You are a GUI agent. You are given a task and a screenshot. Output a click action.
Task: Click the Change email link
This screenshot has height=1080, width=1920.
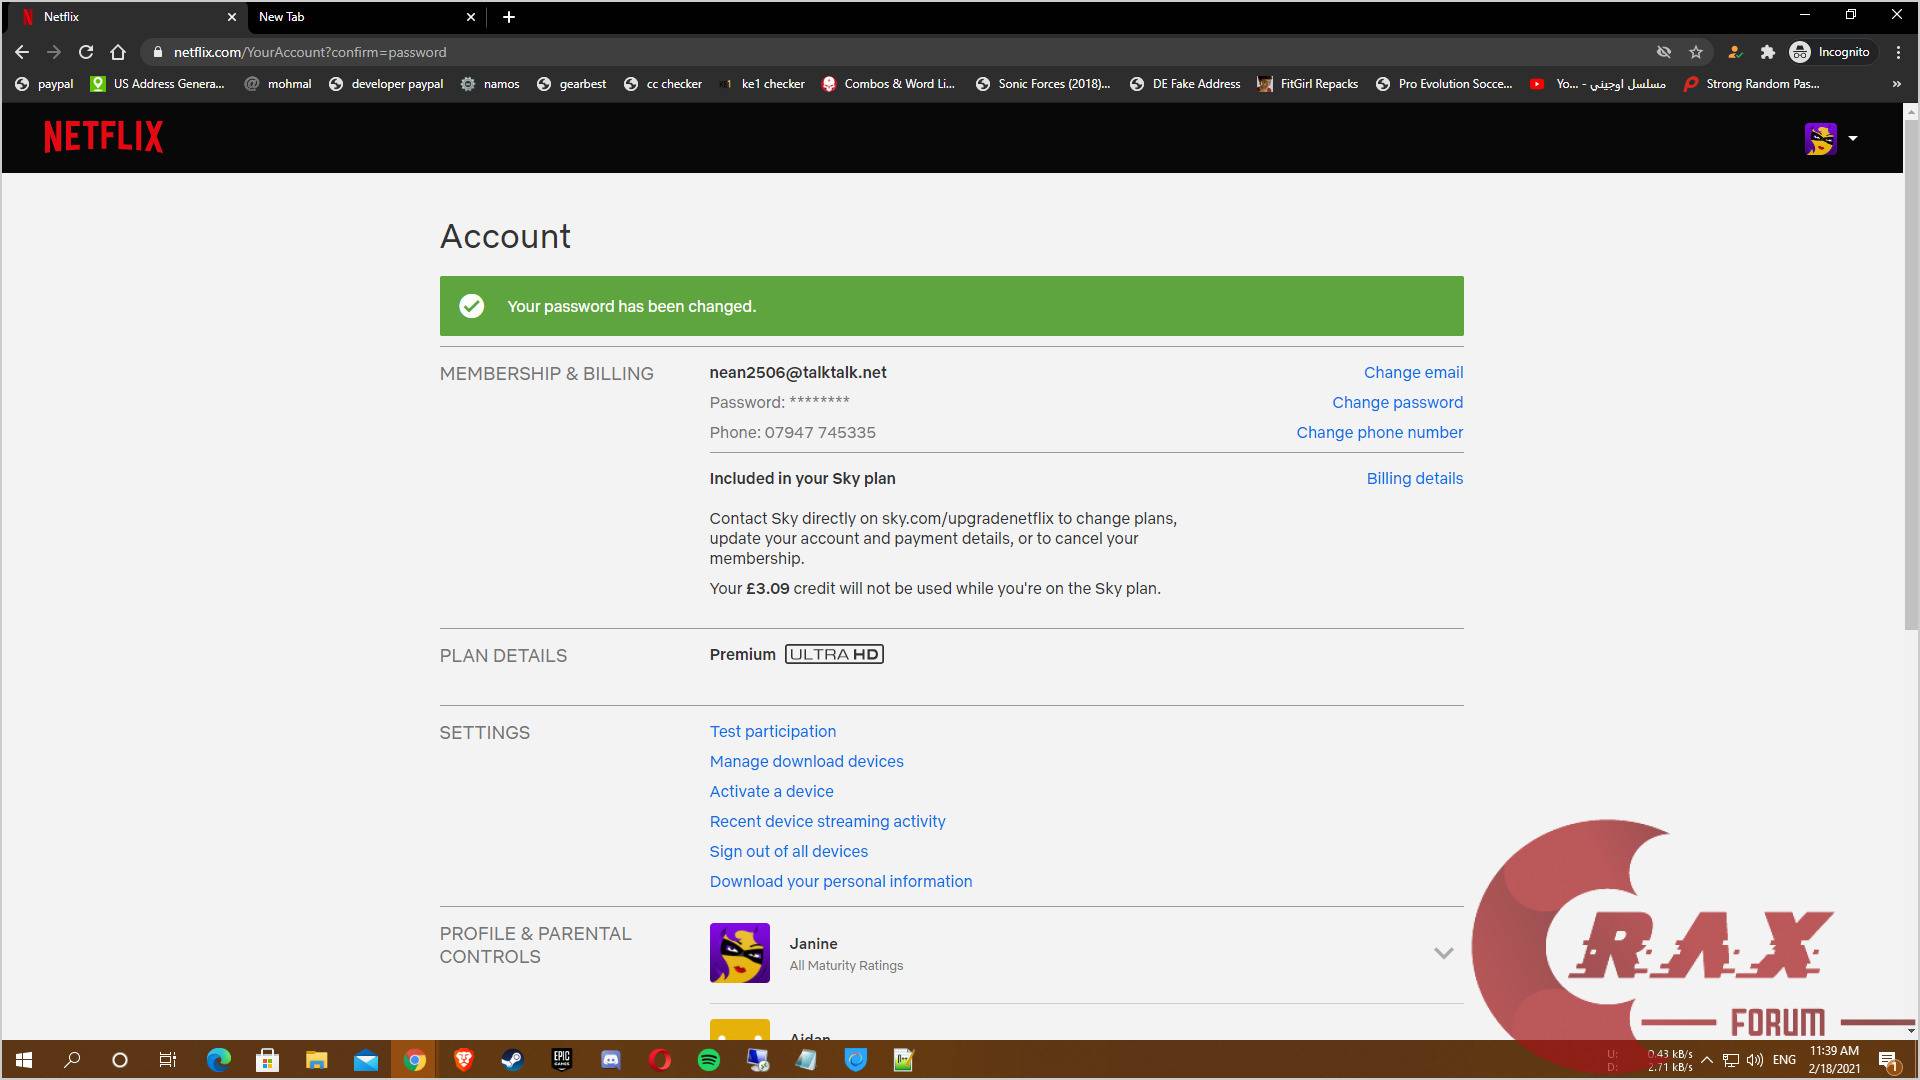pos(1413,372)
